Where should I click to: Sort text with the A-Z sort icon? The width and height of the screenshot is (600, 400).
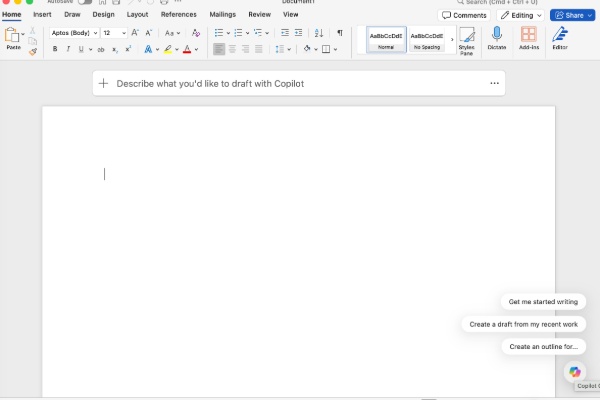(x=319, y=33)
